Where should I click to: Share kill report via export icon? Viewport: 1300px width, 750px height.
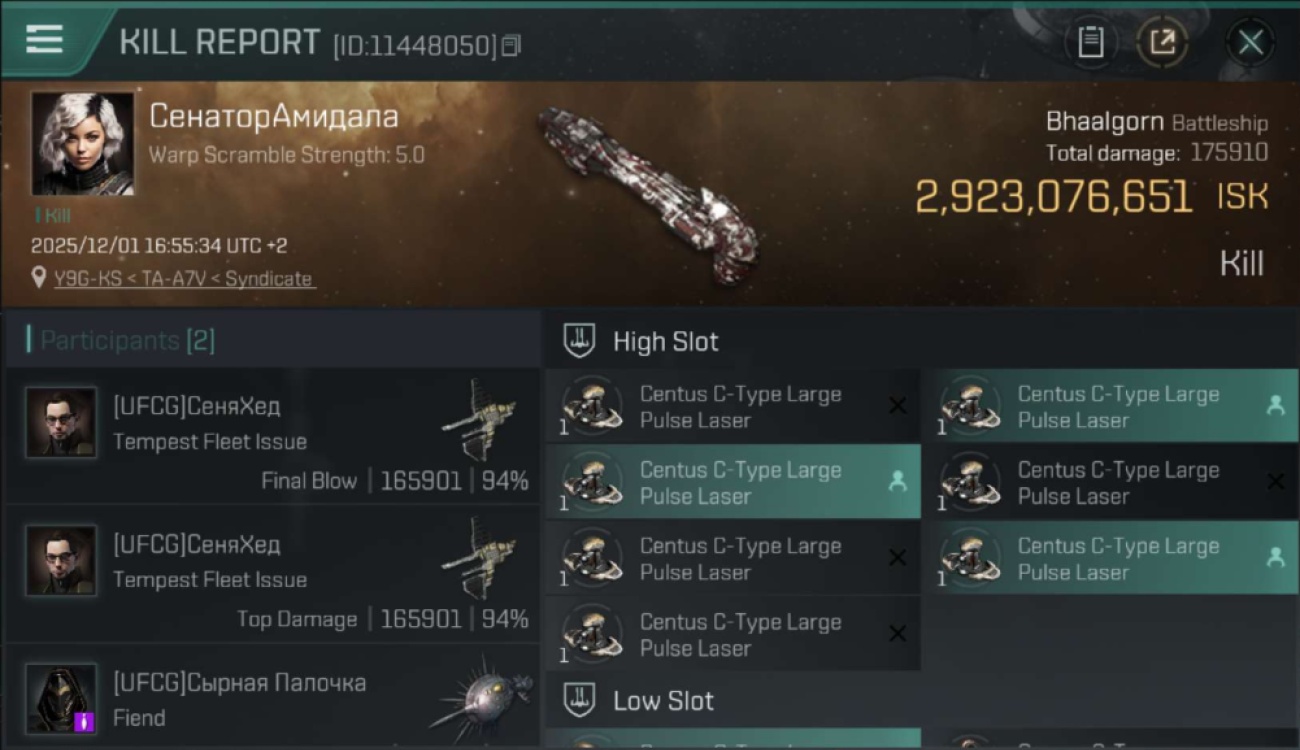[x=1162, y=42]
